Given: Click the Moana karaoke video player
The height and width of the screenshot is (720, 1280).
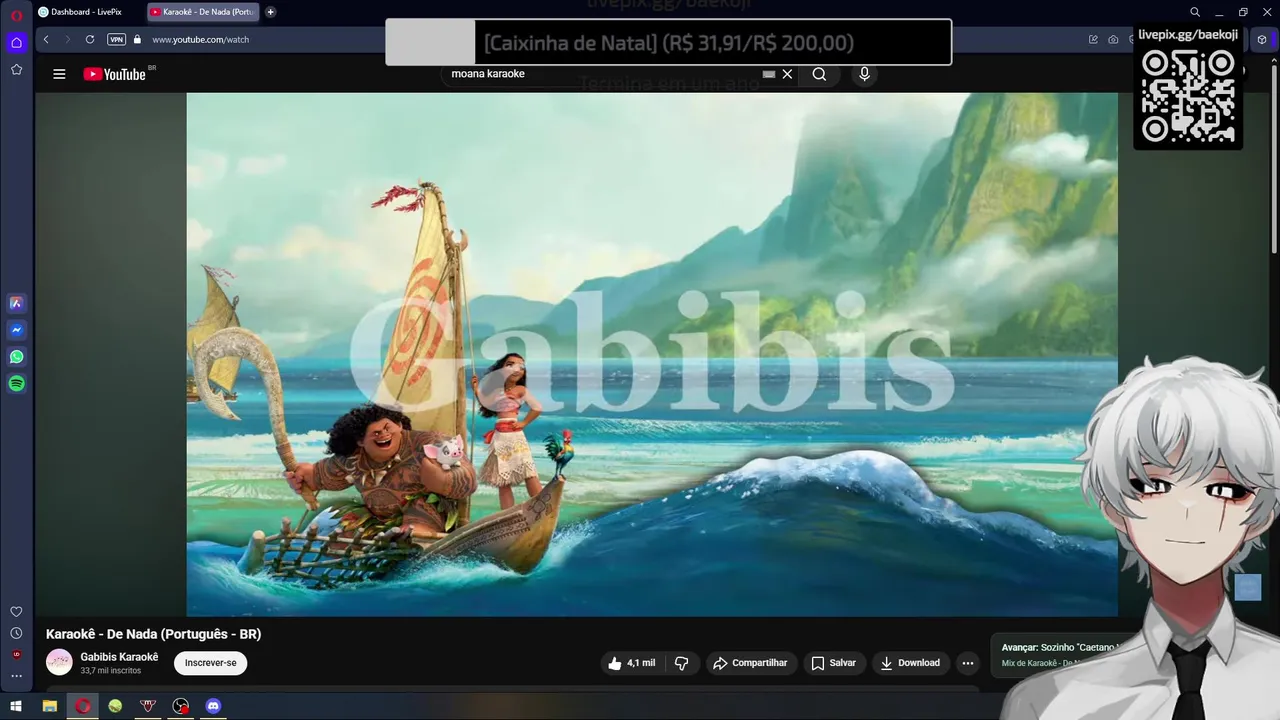Looking at the screenshot, I should [652, 354].
